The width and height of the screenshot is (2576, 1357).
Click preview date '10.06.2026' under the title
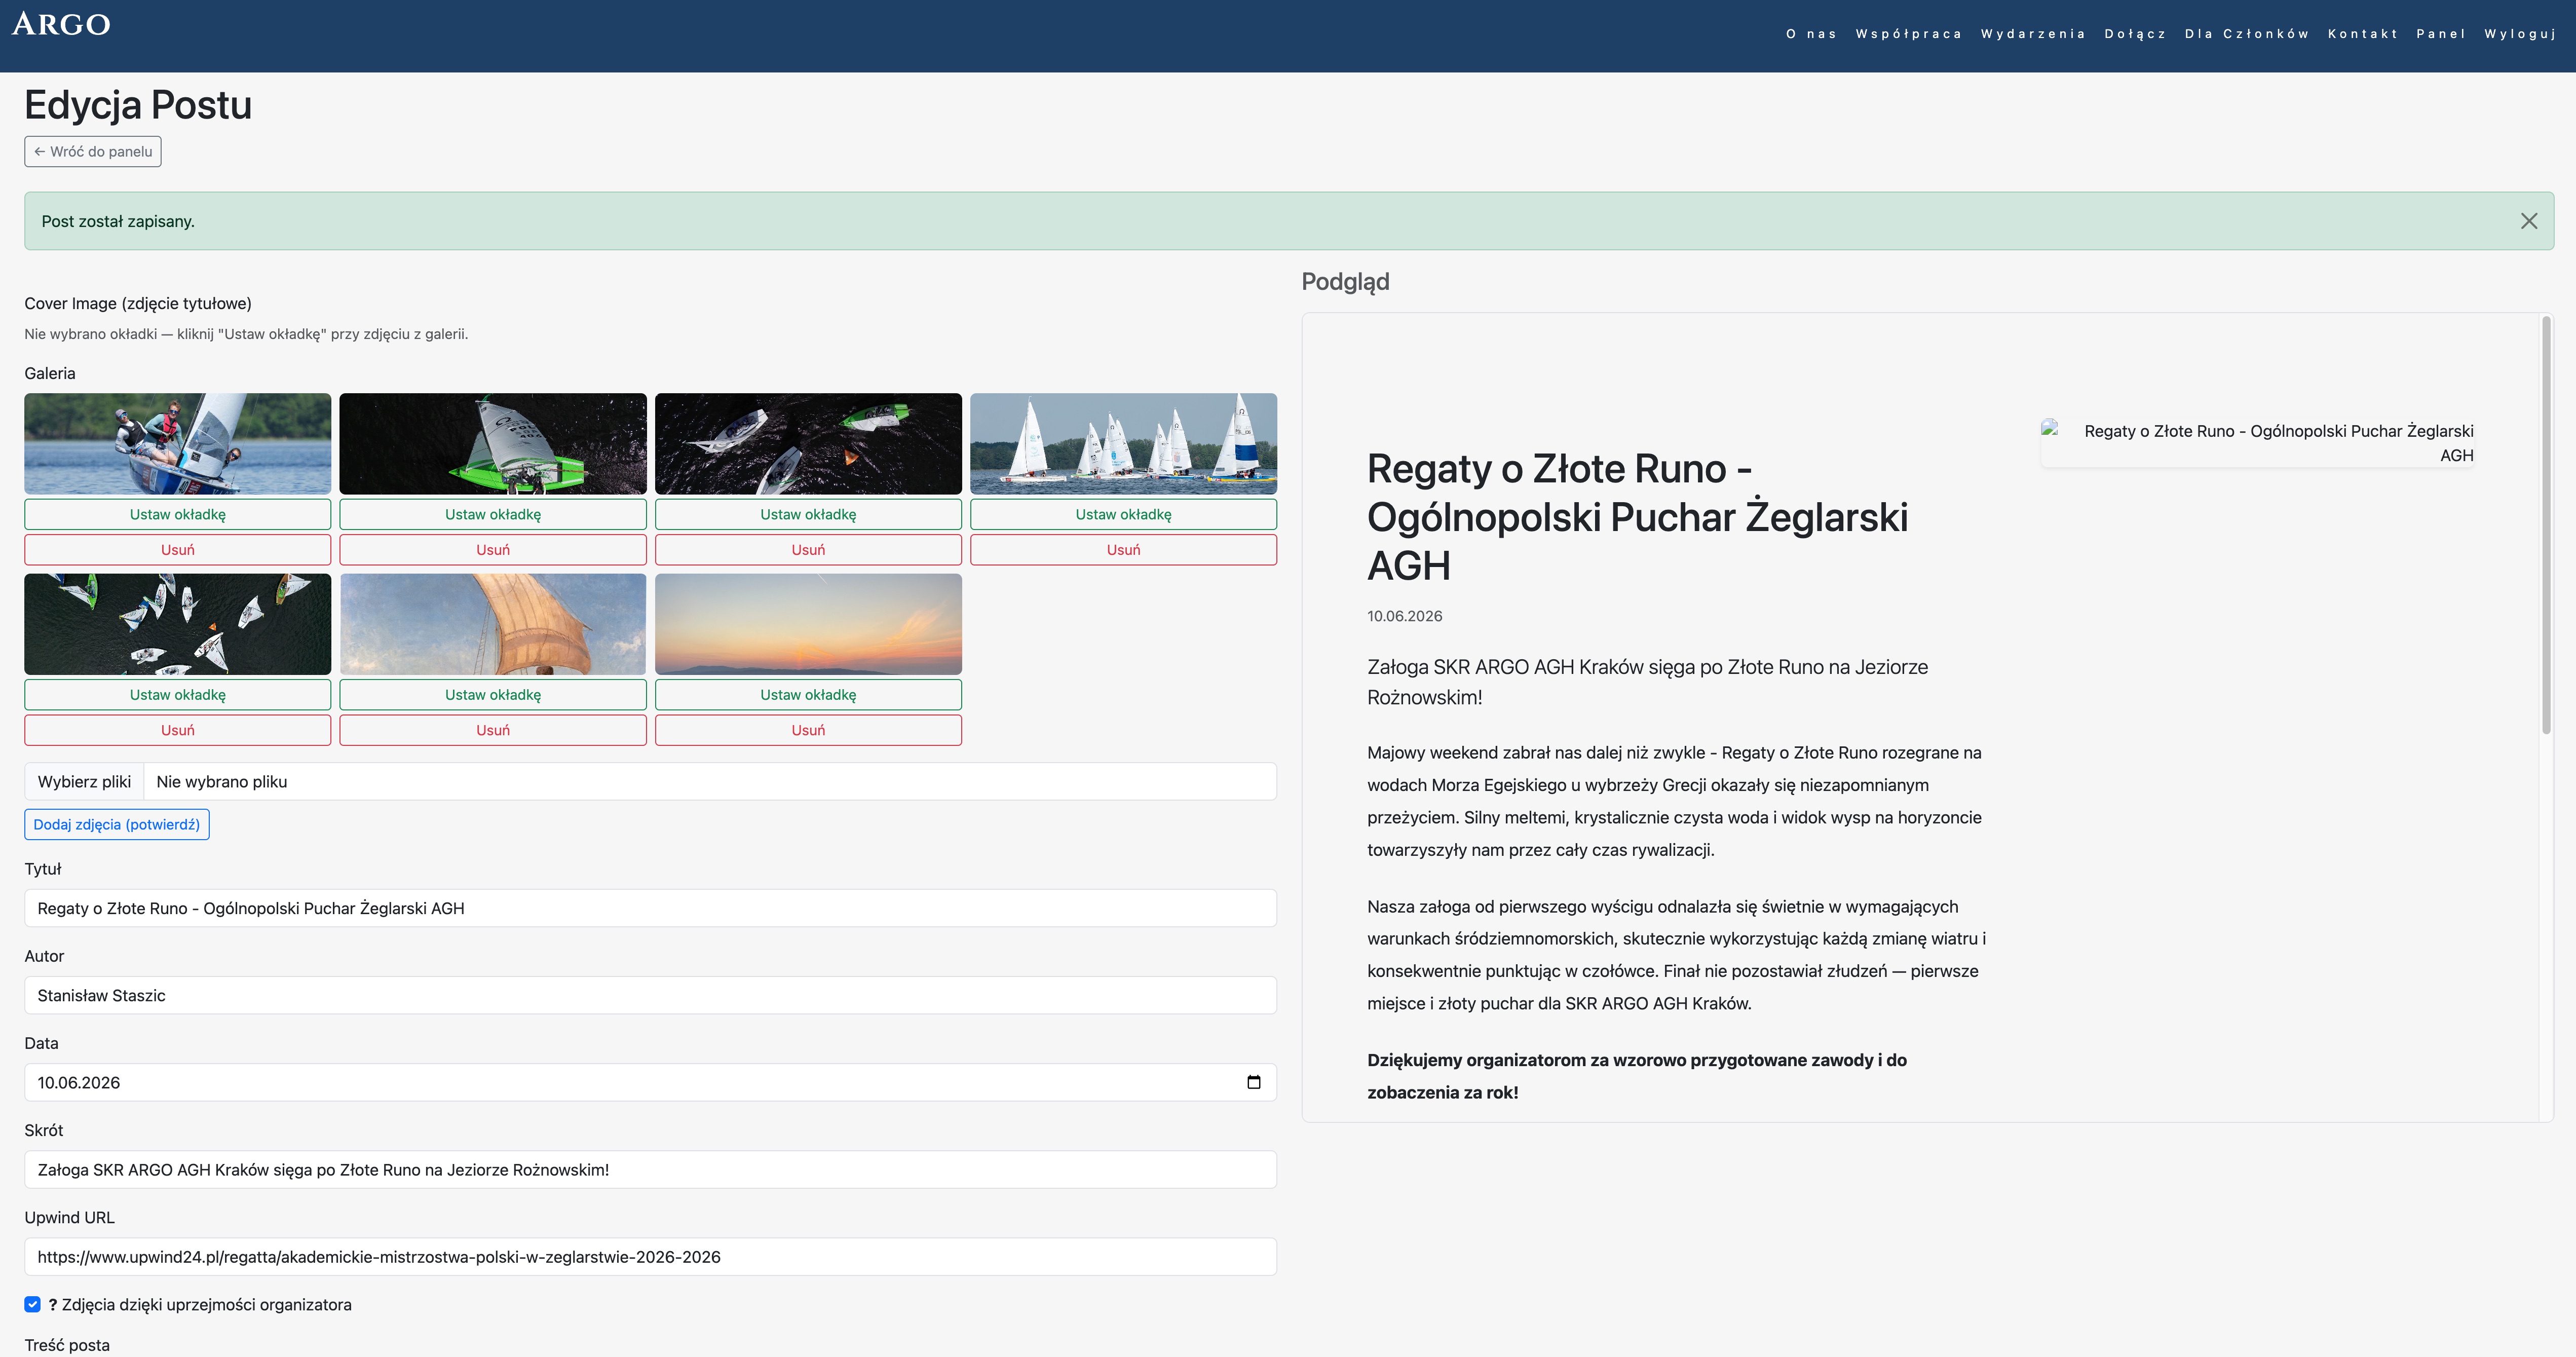pyautogui.click(x=1405, y=616)
